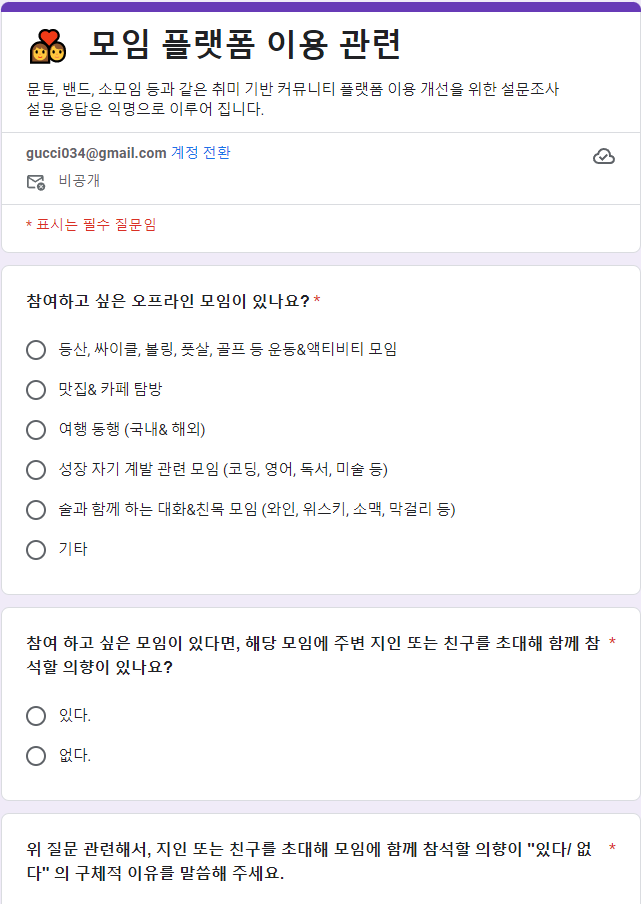
Task: Choose the 맛집& 카페 탐방 radio button
Action: 36,389
